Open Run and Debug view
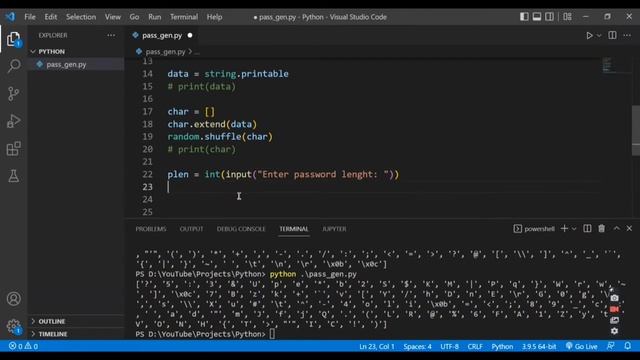Viewport: 640px width, 360px height. pyautogui.click(x=13, y=121)
